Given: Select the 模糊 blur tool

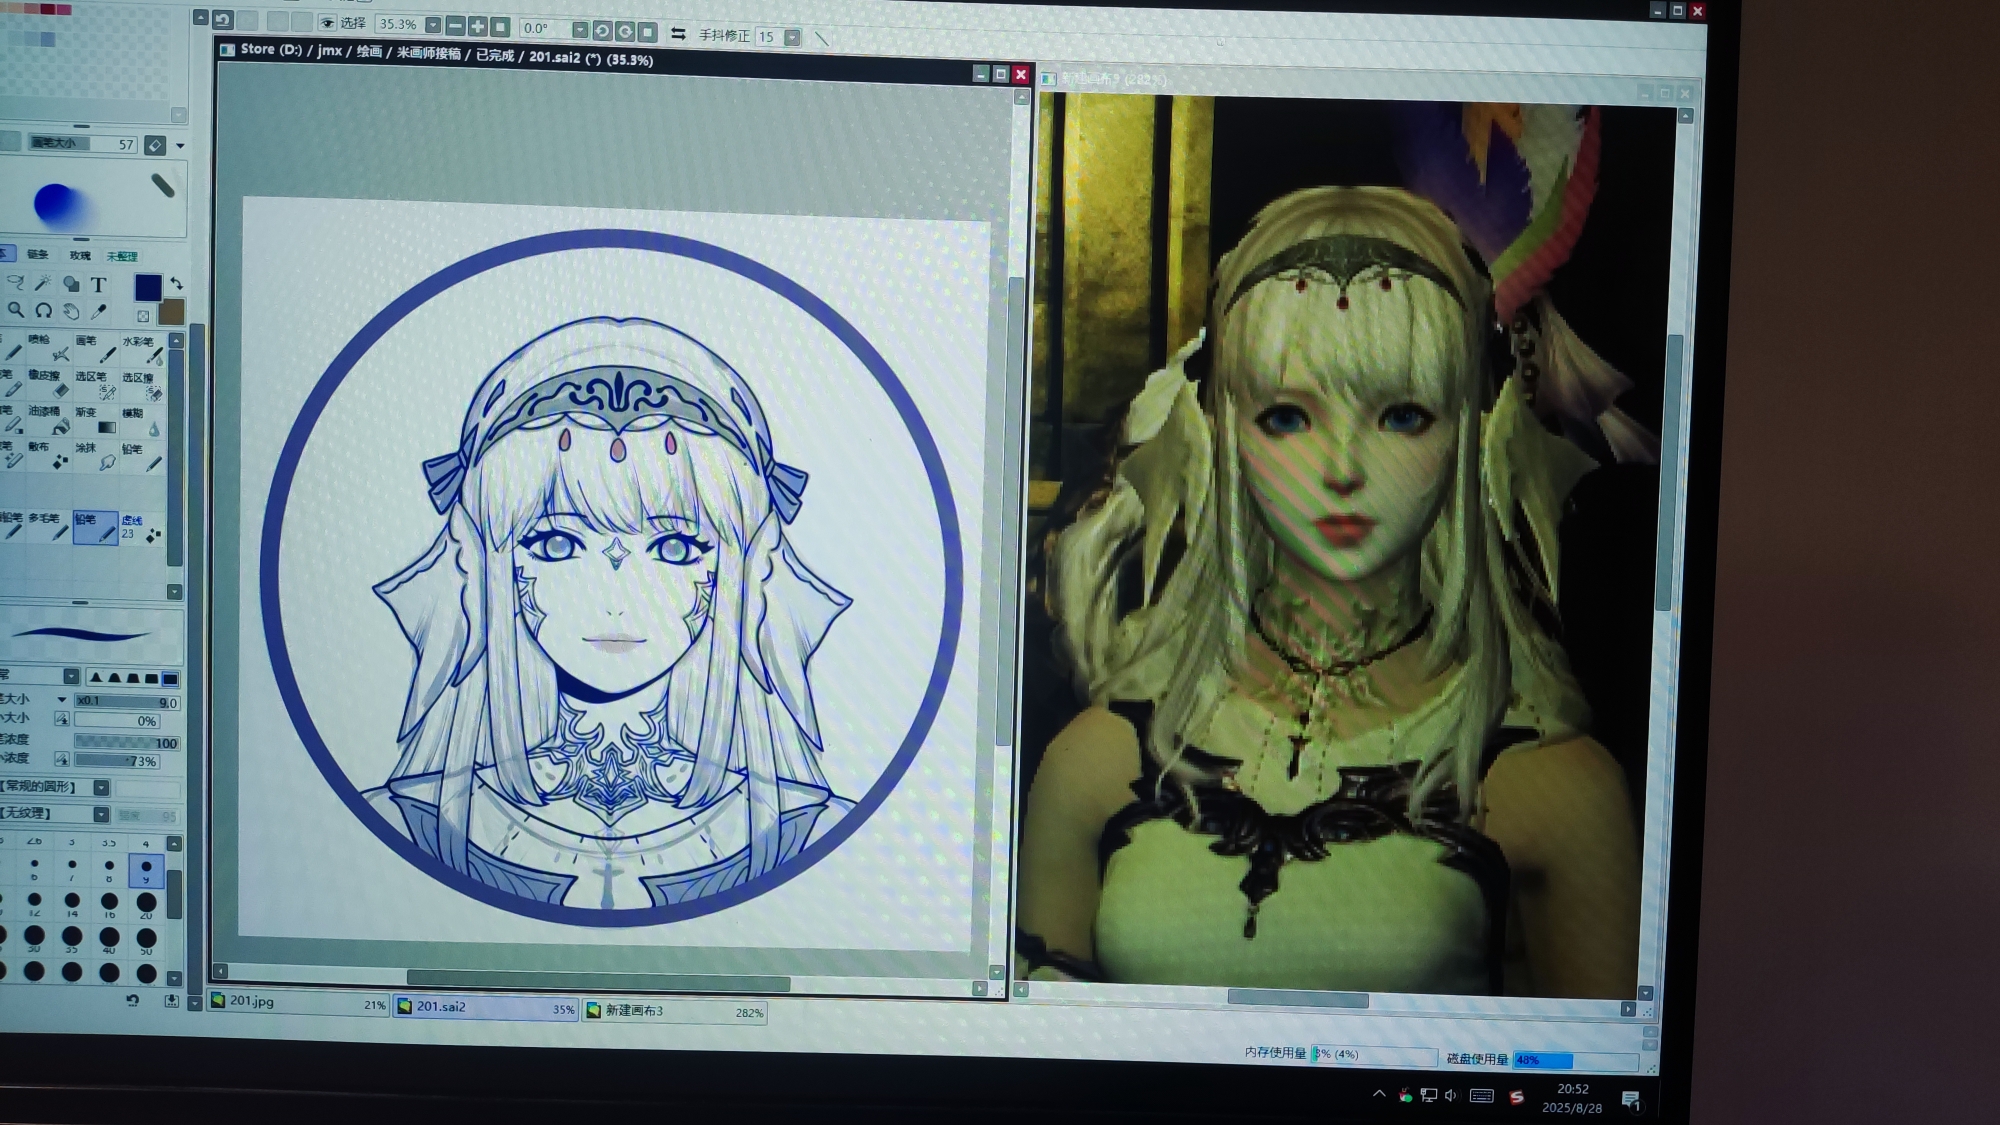Looking at the screenshot, I should [141, 421].
